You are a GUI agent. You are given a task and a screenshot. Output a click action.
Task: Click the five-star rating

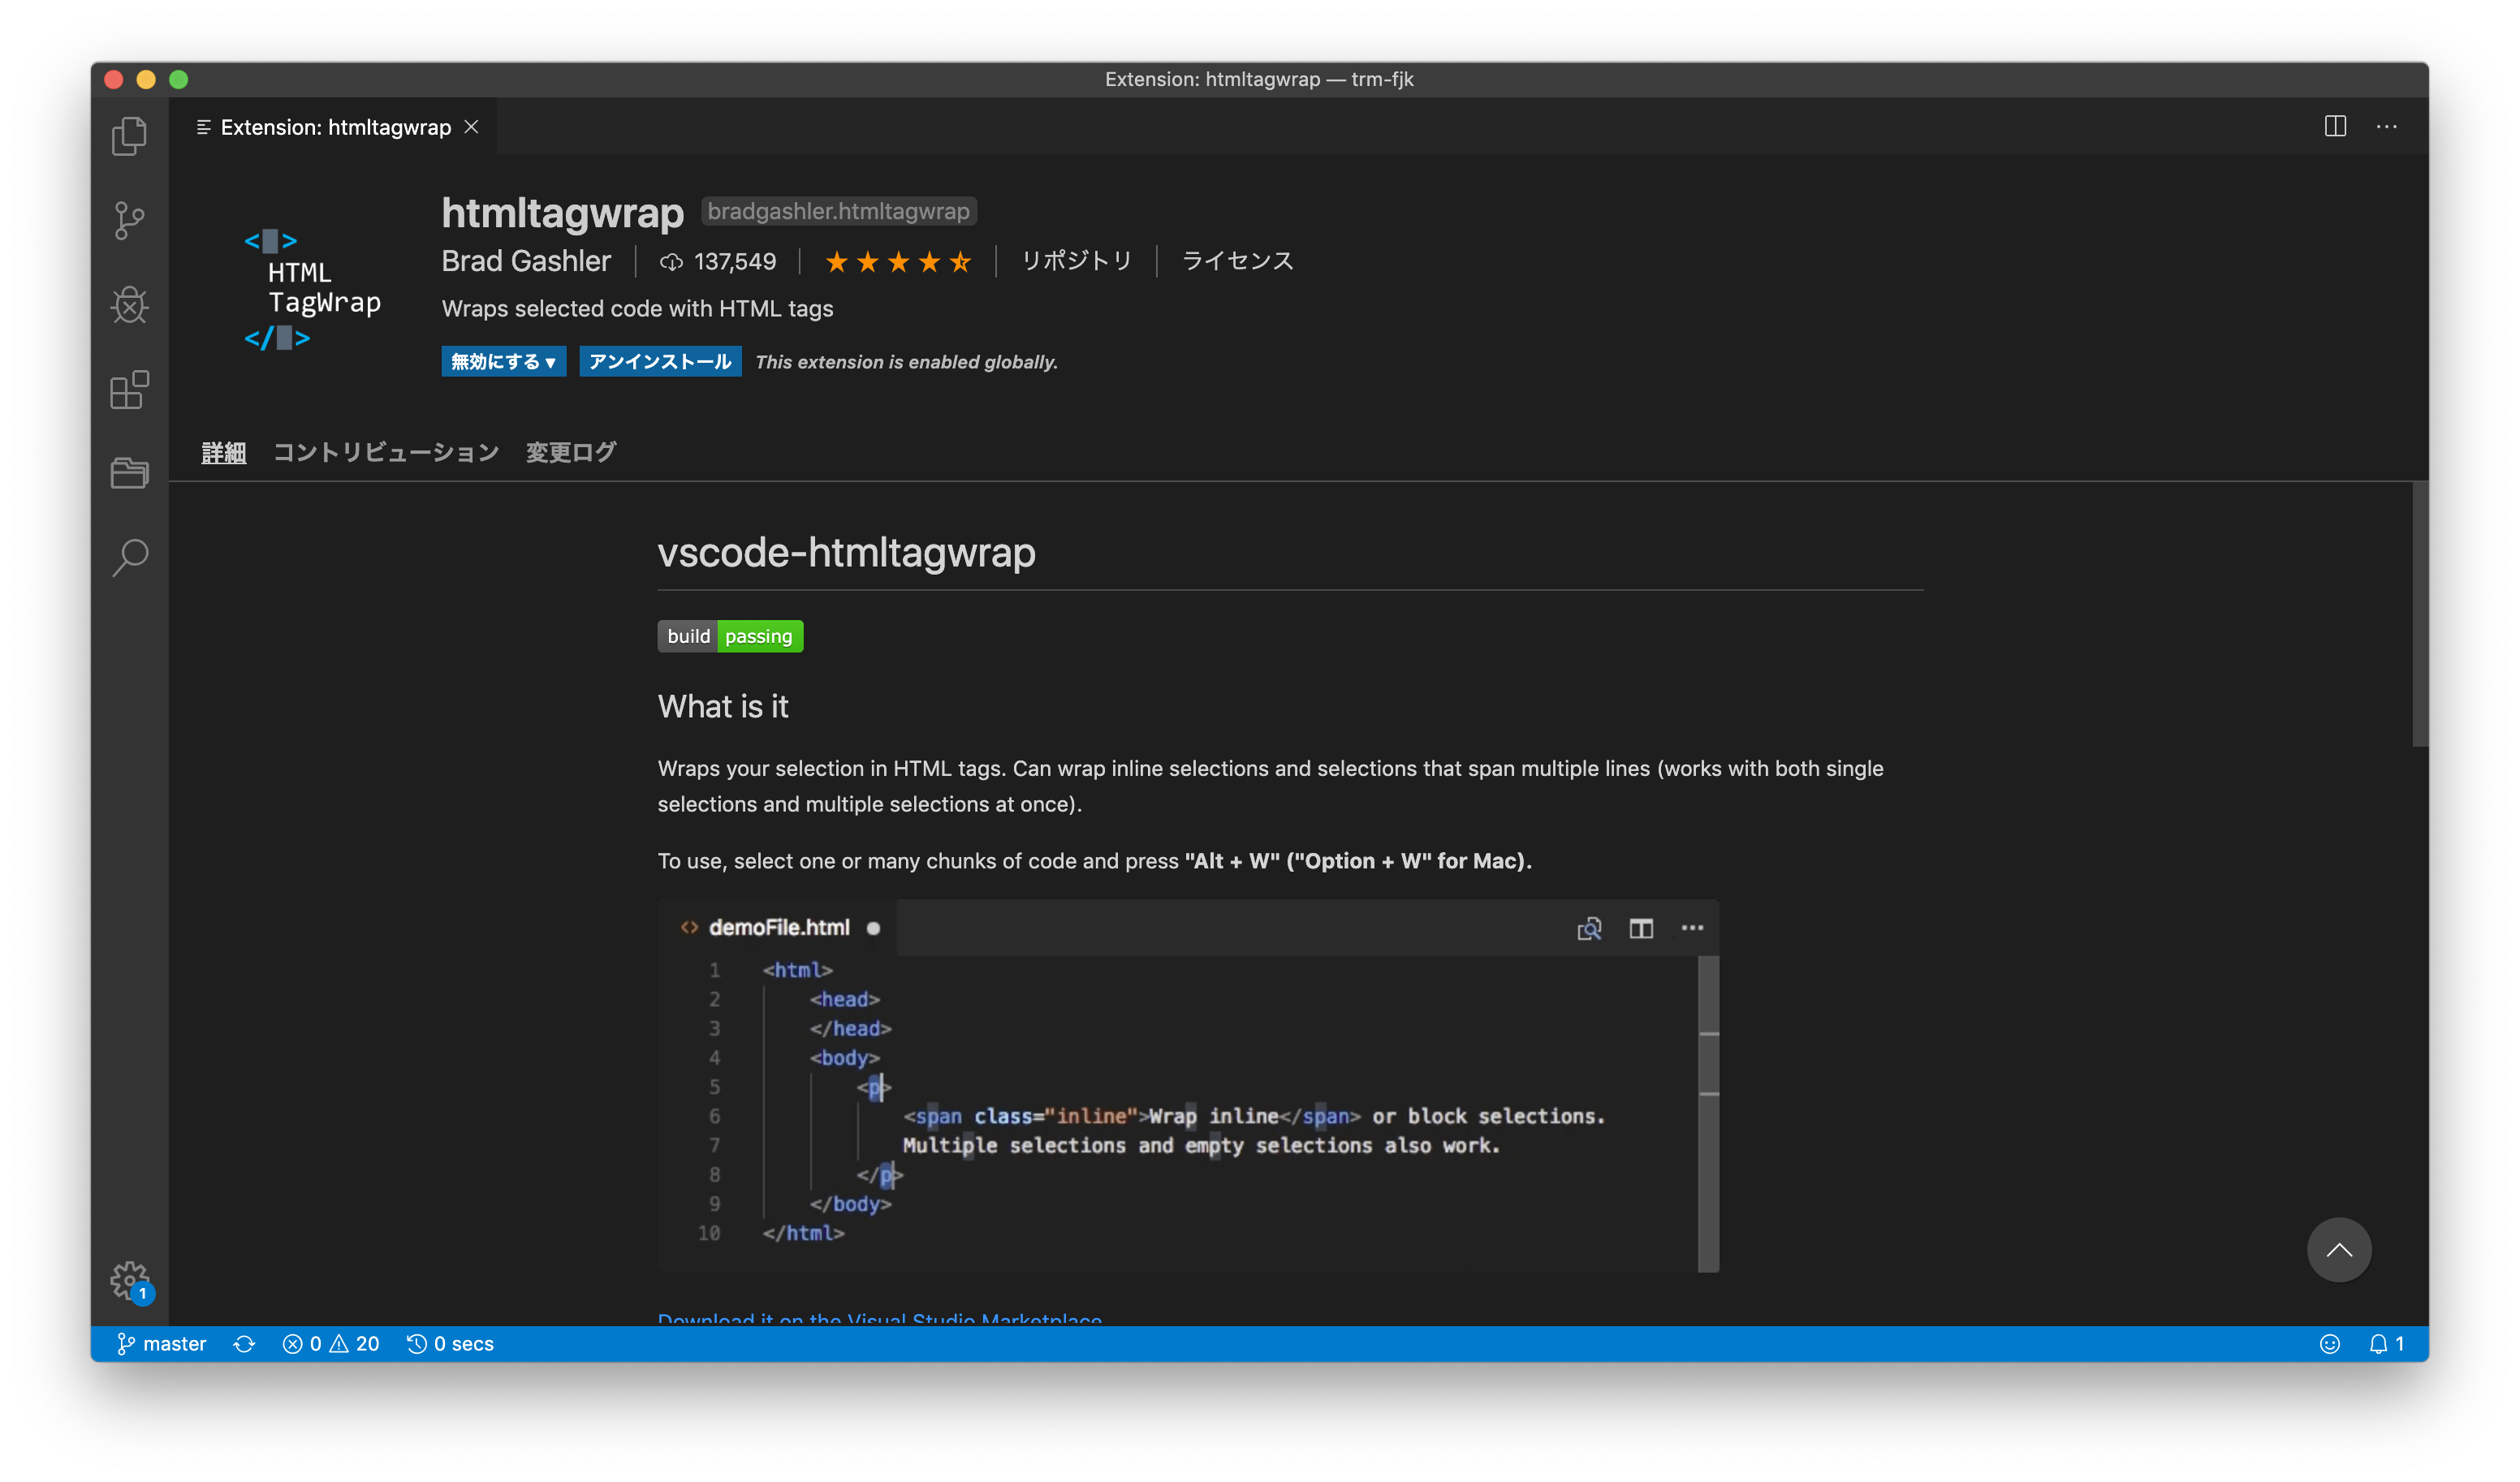[x=898, y=262]
